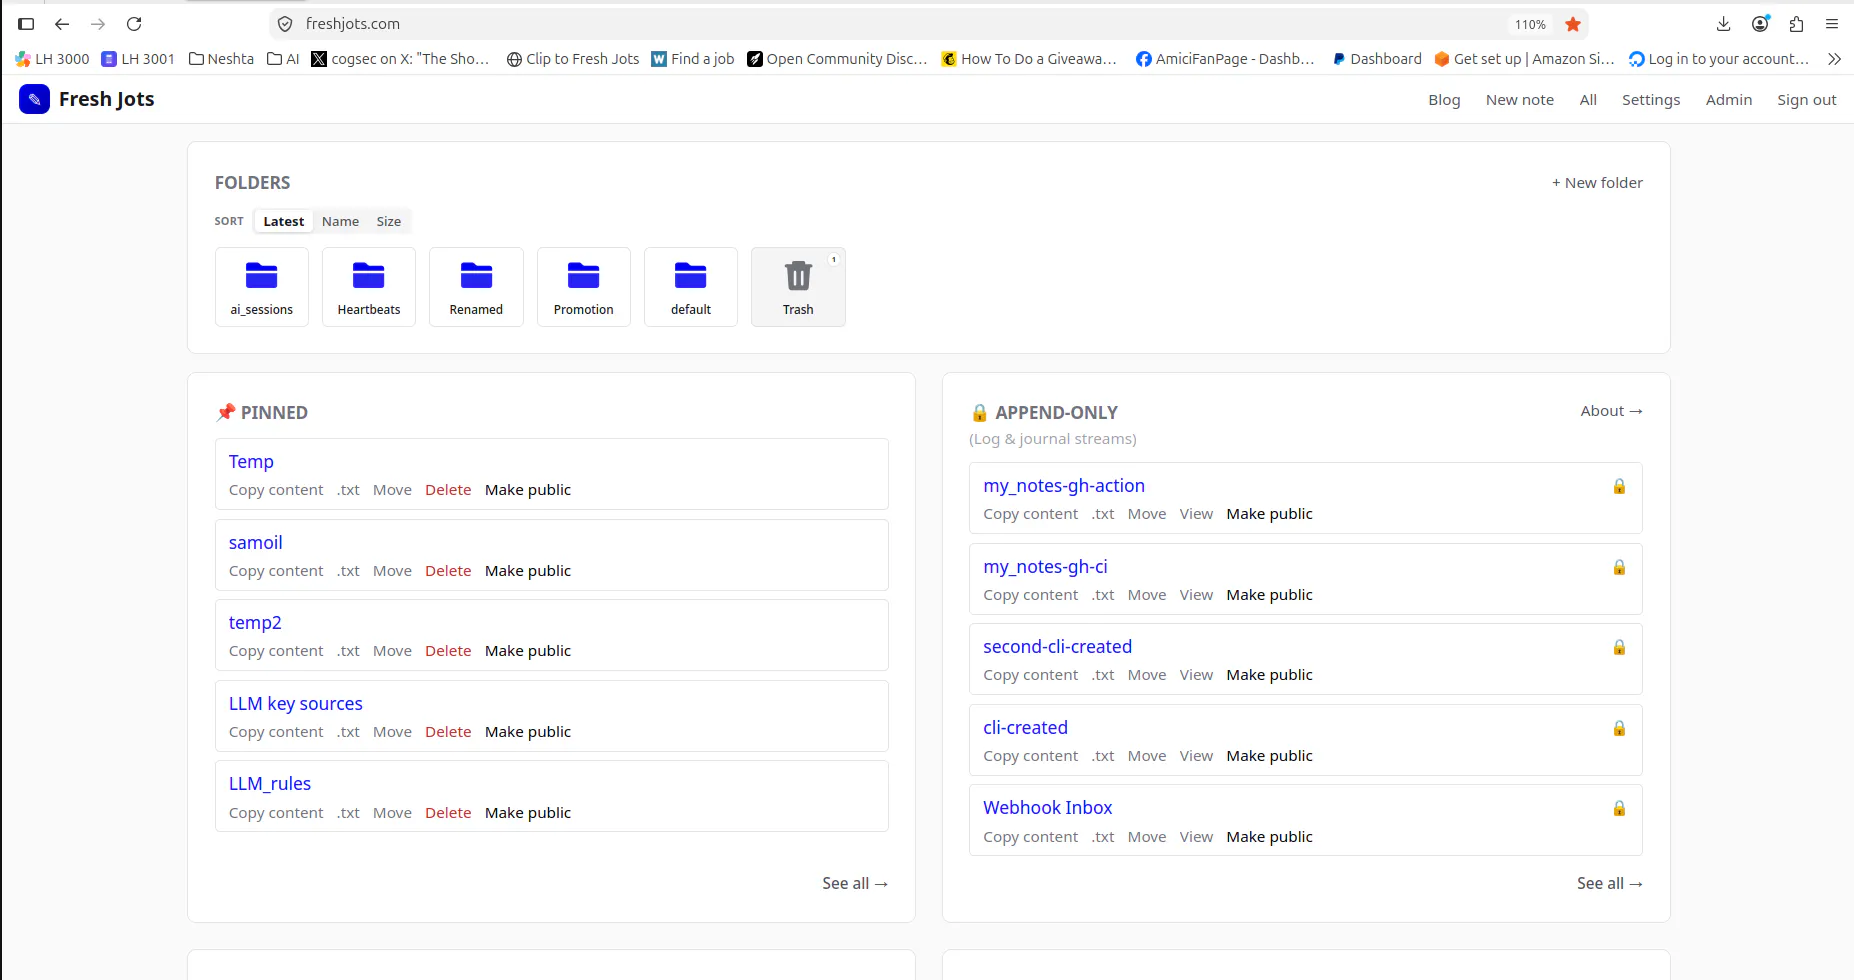Create a folder with + New folder
Screen dimensions: 1854x980
tap(1597, 183)
